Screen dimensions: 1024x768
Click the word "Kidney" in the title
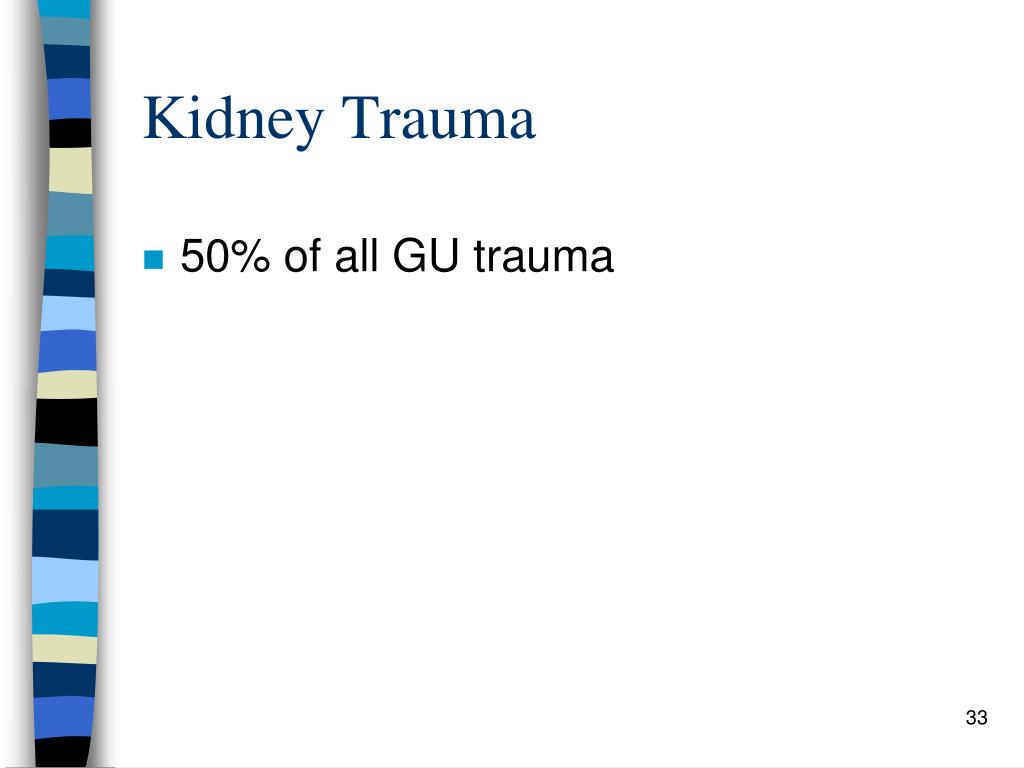234,121
